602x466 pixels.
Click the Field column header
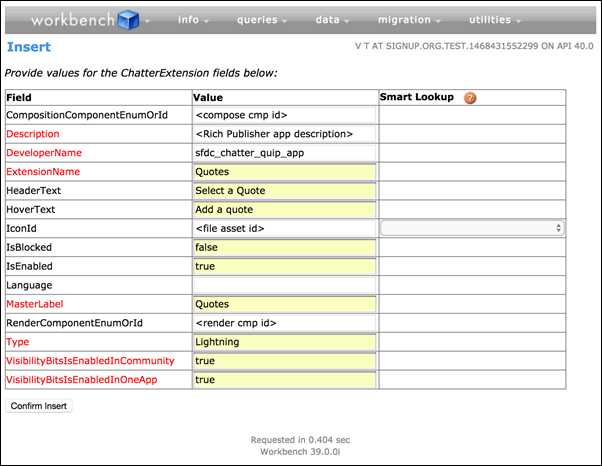[x=19, y=97]
